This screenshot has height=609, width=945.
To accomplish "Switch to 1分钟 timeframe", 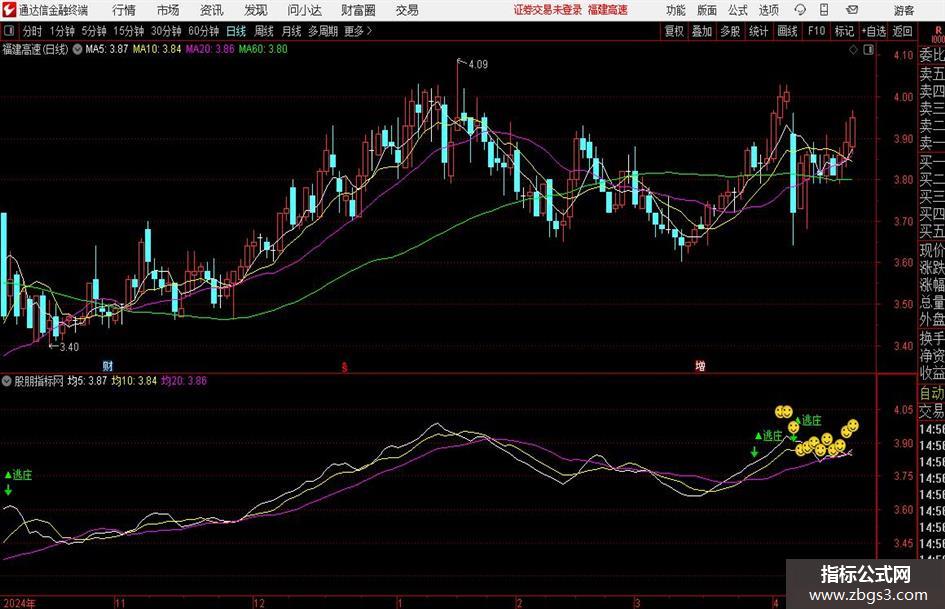I will point(61,31).
